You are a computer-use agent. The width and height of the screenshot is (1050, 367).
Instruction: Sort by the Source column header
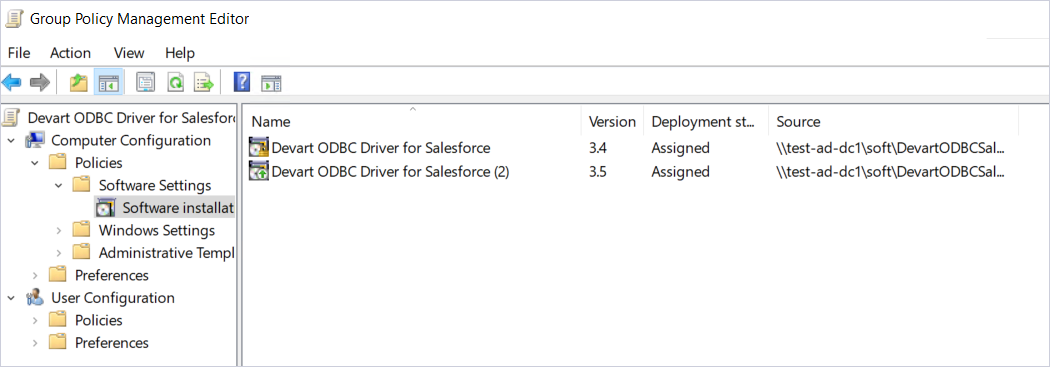point(893,121)
